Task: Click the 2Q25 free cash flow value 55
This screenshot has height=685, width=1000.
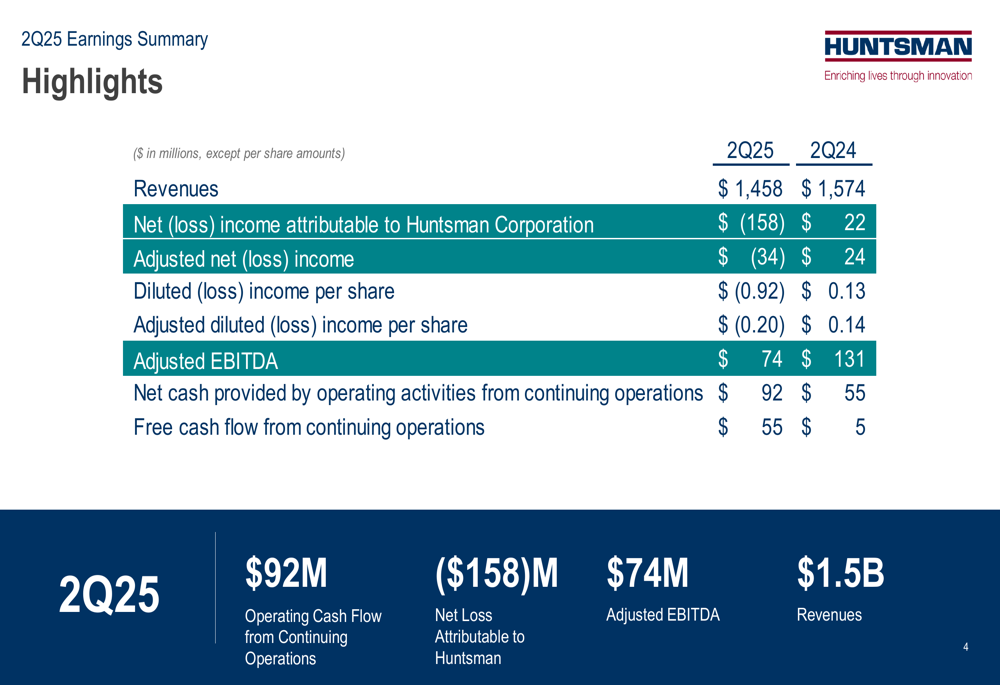Action: coord(772,427)
